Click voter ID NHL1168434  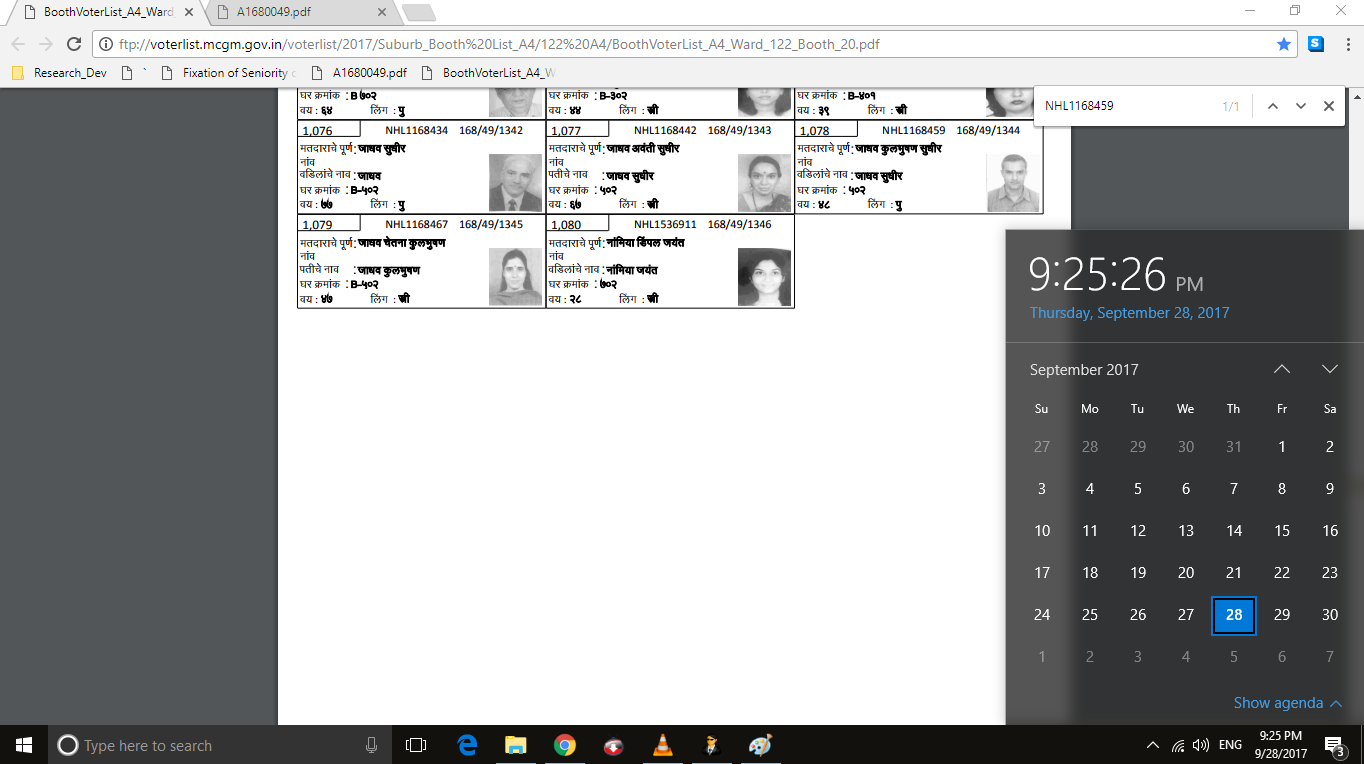click(416, 130)
